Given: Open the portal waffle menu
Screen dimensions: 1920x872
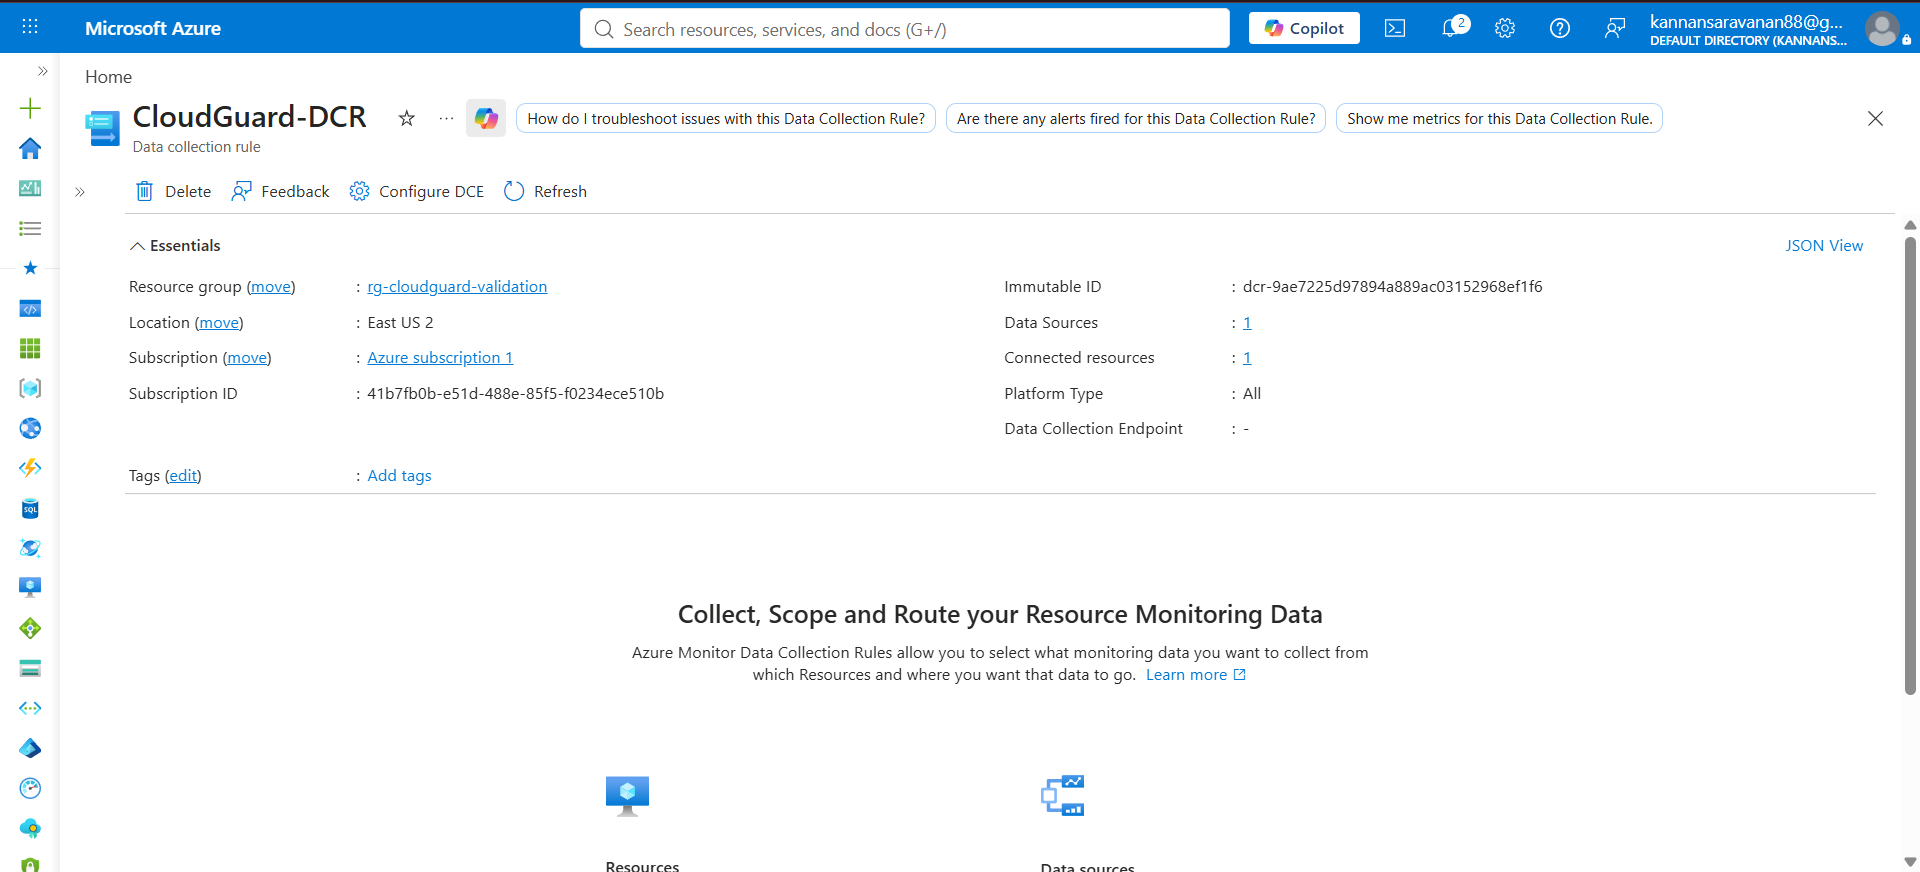Looking at the screenshot, I should click(30, 27).
